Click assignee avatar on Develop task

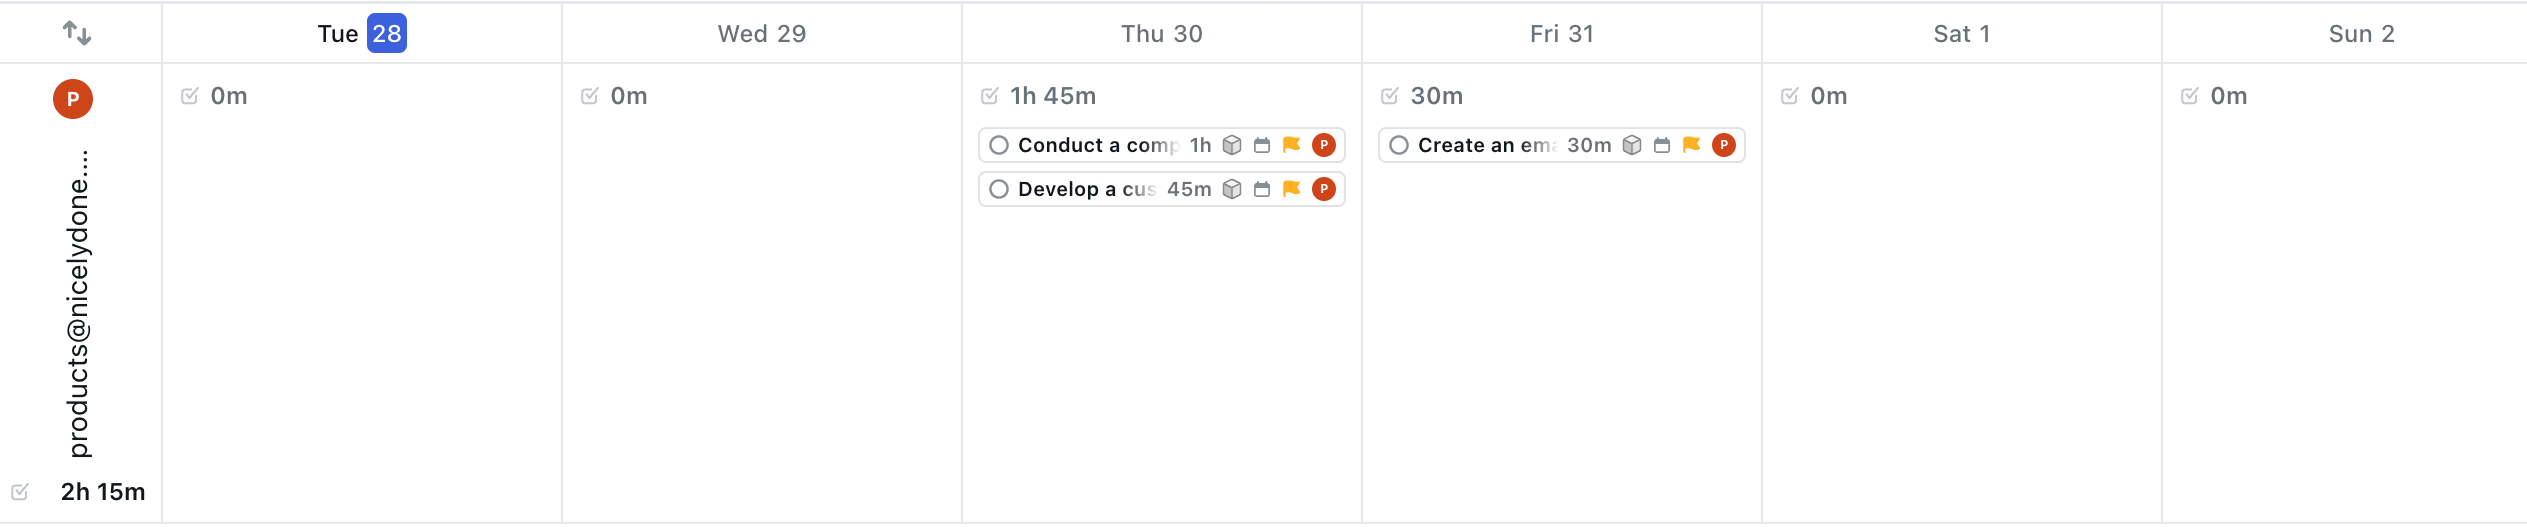coord(1324,189)
